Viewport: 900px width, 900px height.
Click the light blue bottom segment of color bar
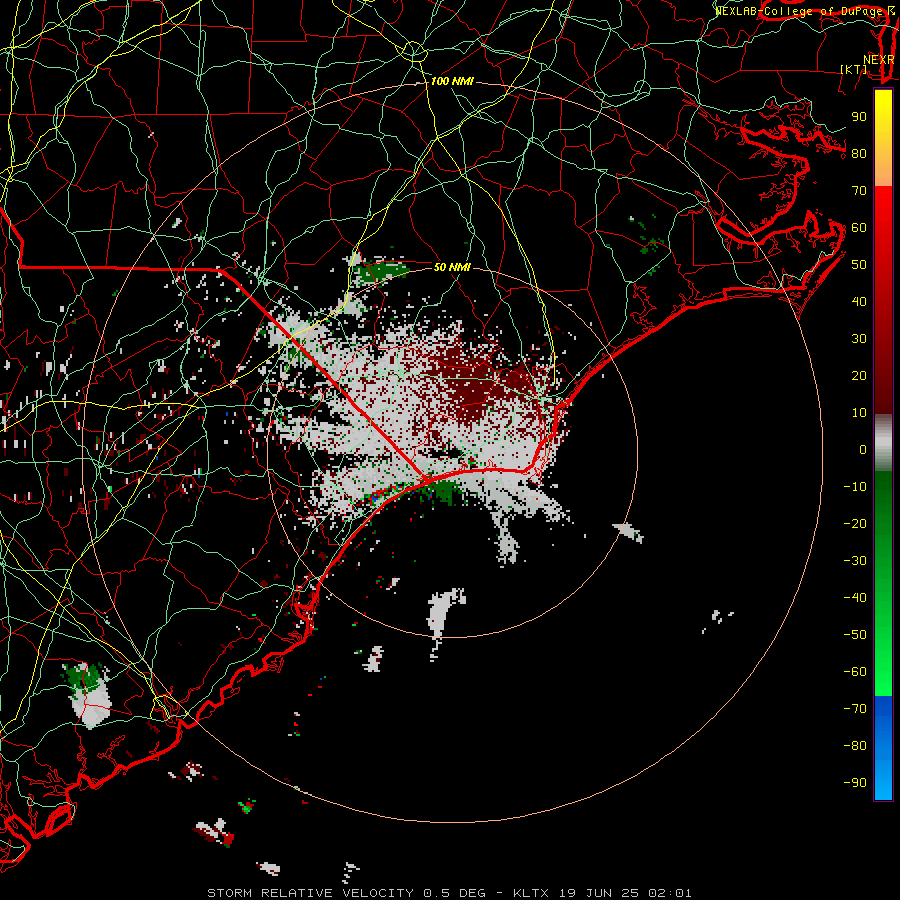click(x=883, y=778)
